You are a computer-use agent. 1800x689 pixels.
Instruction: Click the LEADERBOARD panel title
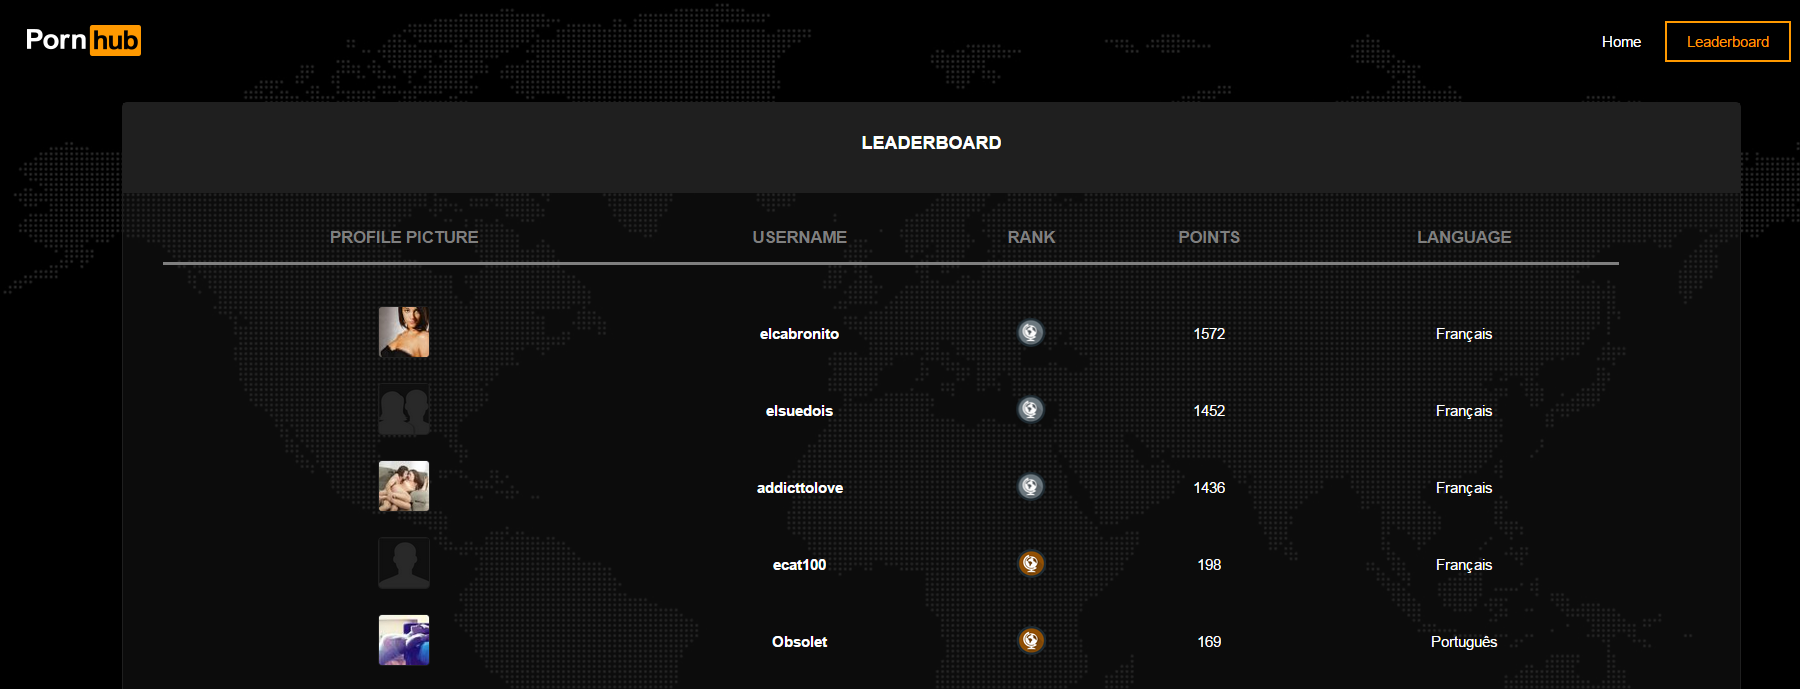coord(931,143)
